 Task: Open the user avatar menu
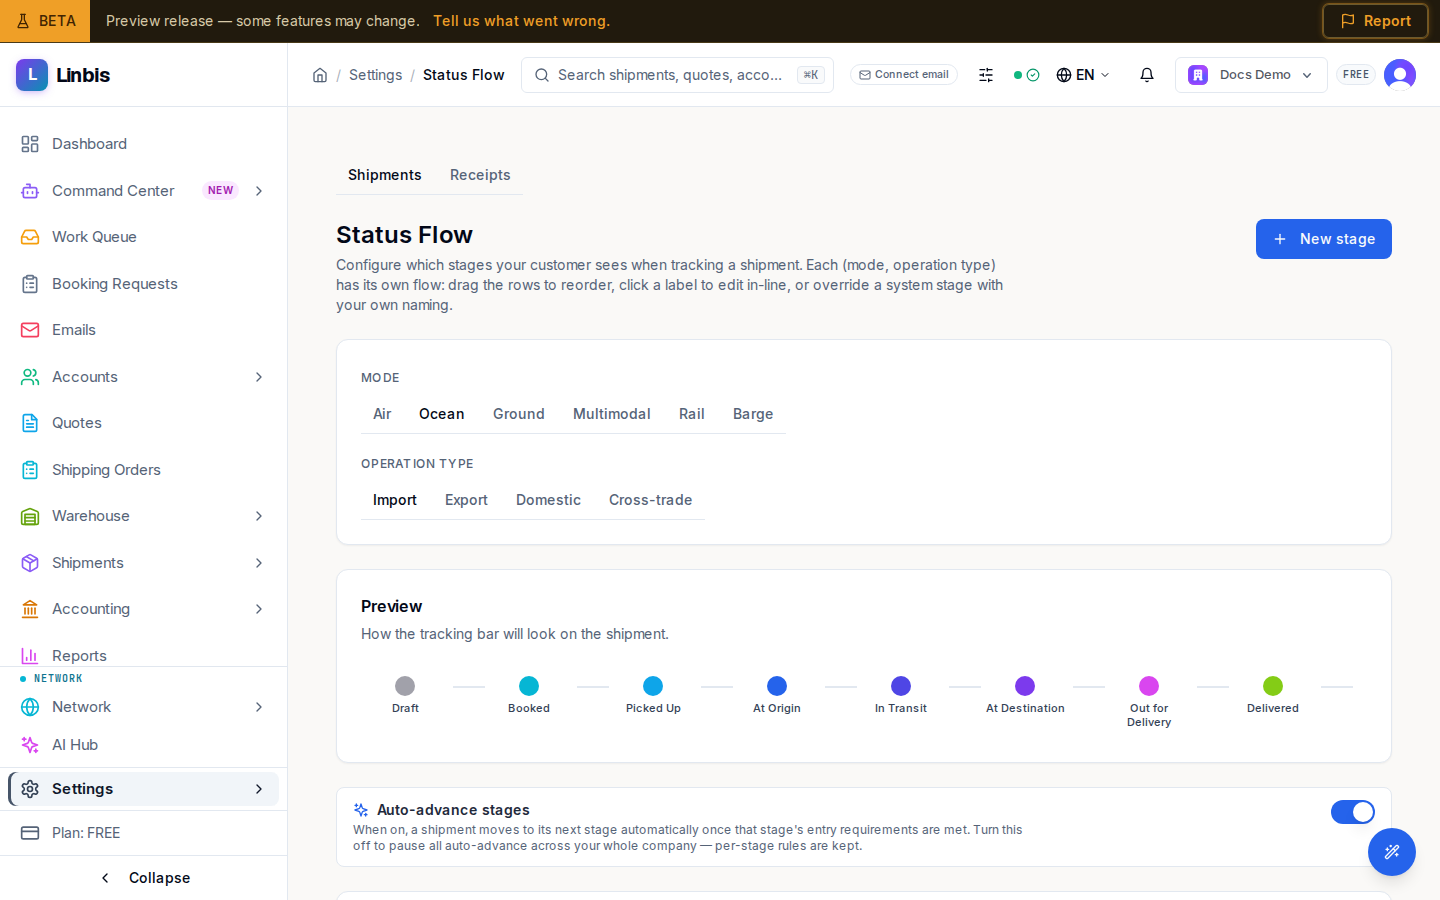1400,75
